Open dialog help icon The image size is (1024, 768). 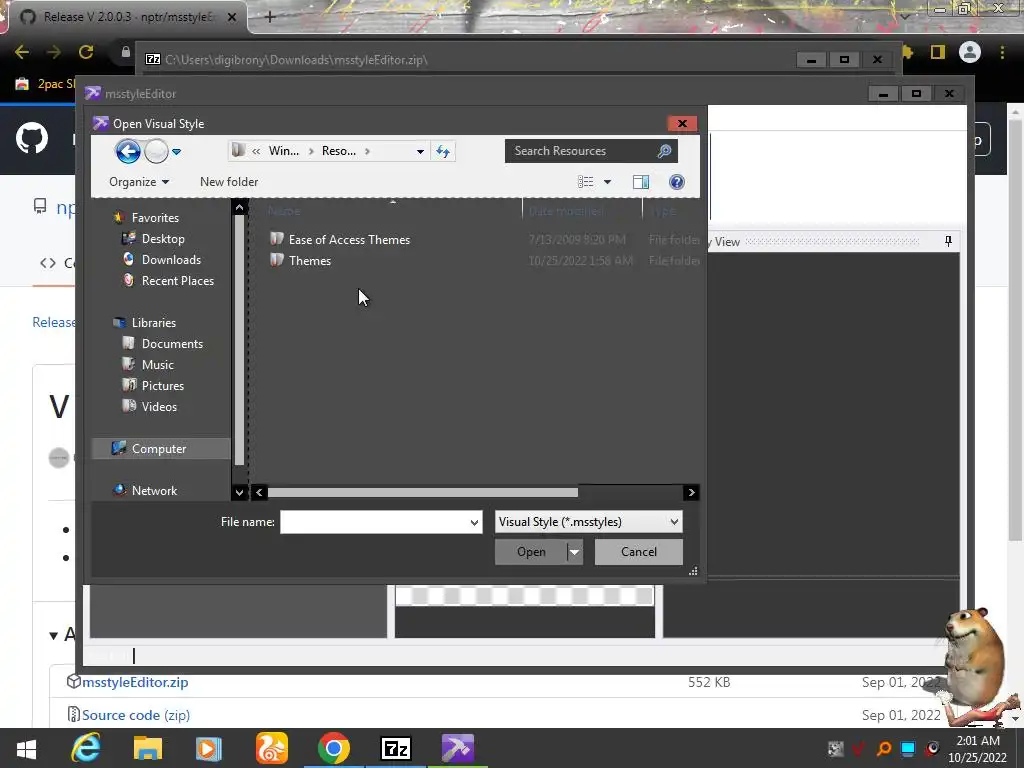tap(677, 182)
